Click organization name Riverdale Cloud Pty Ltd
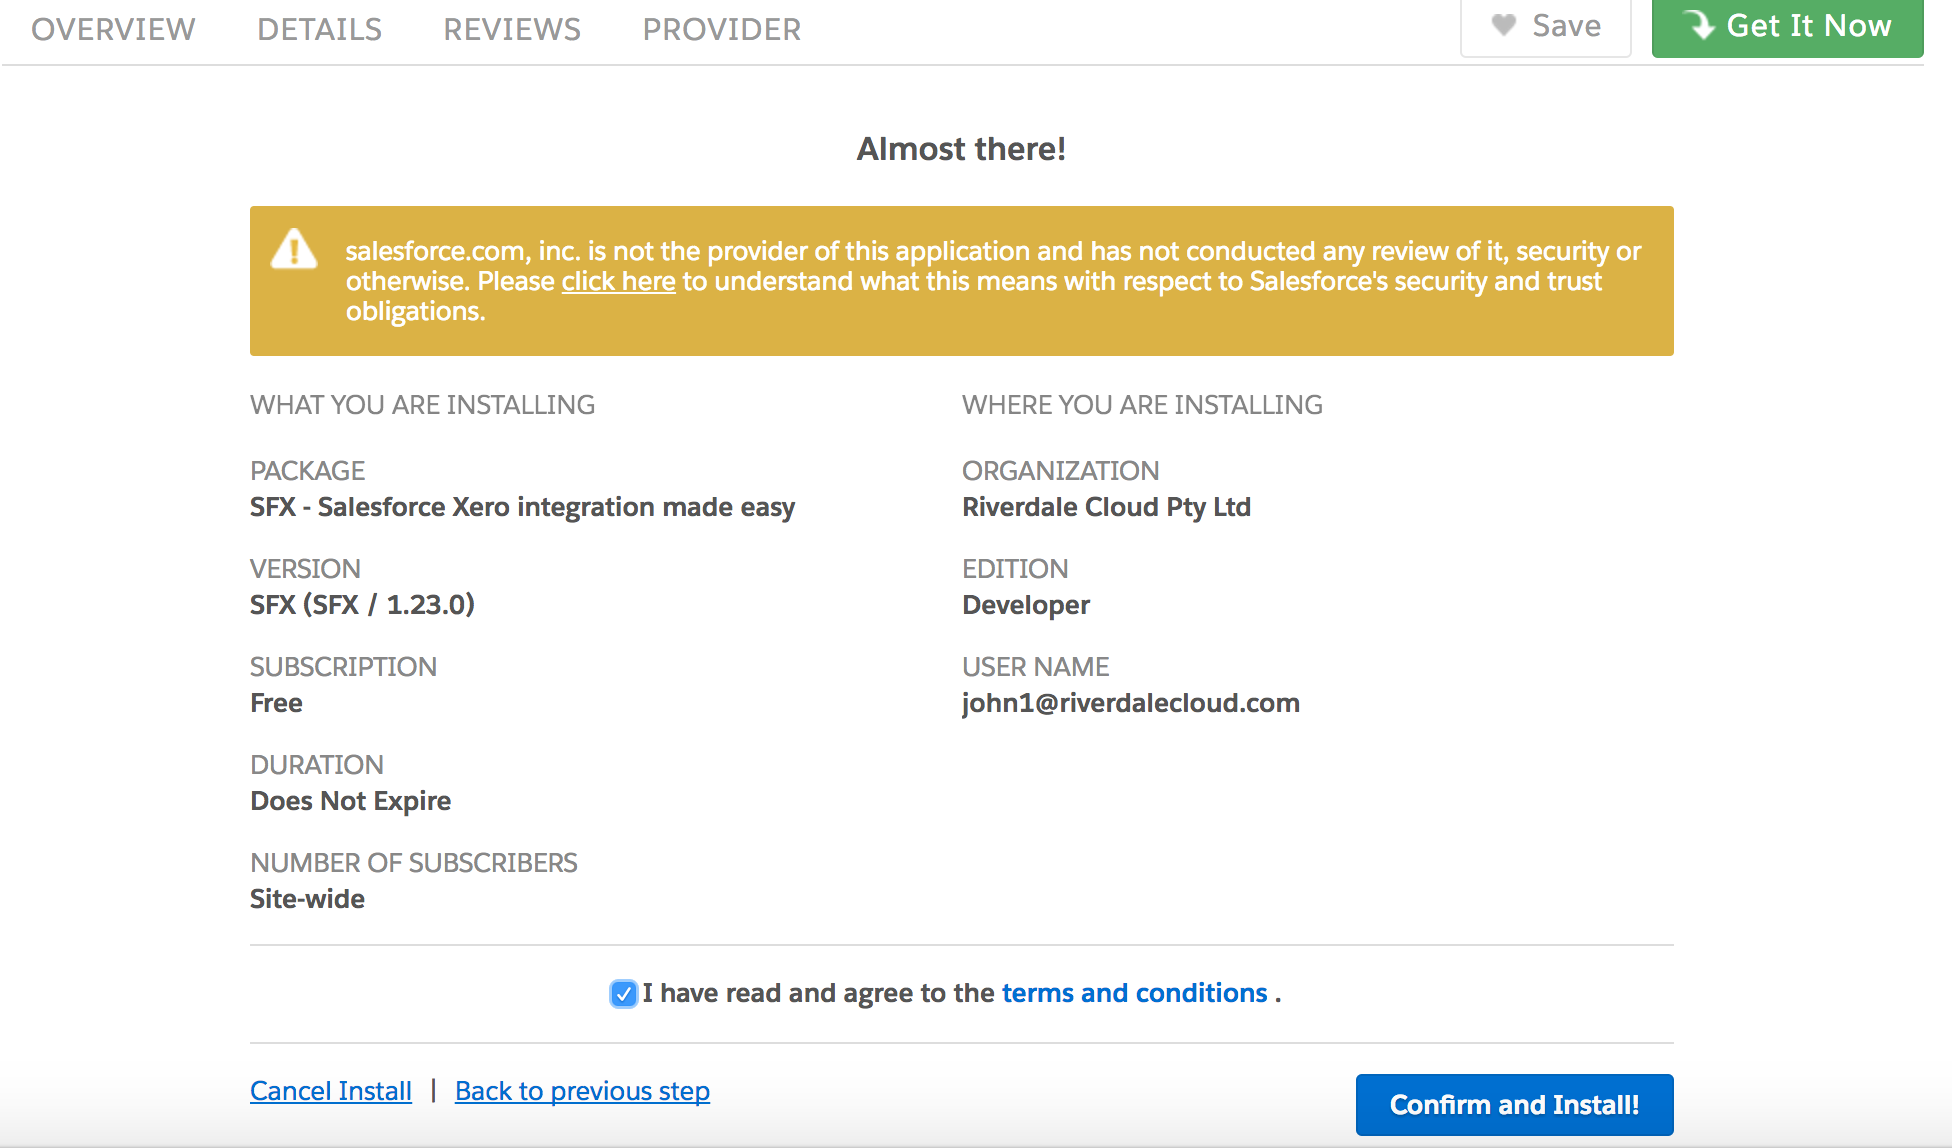This screenshot has height=1148, width=1952. (1106, 507)
